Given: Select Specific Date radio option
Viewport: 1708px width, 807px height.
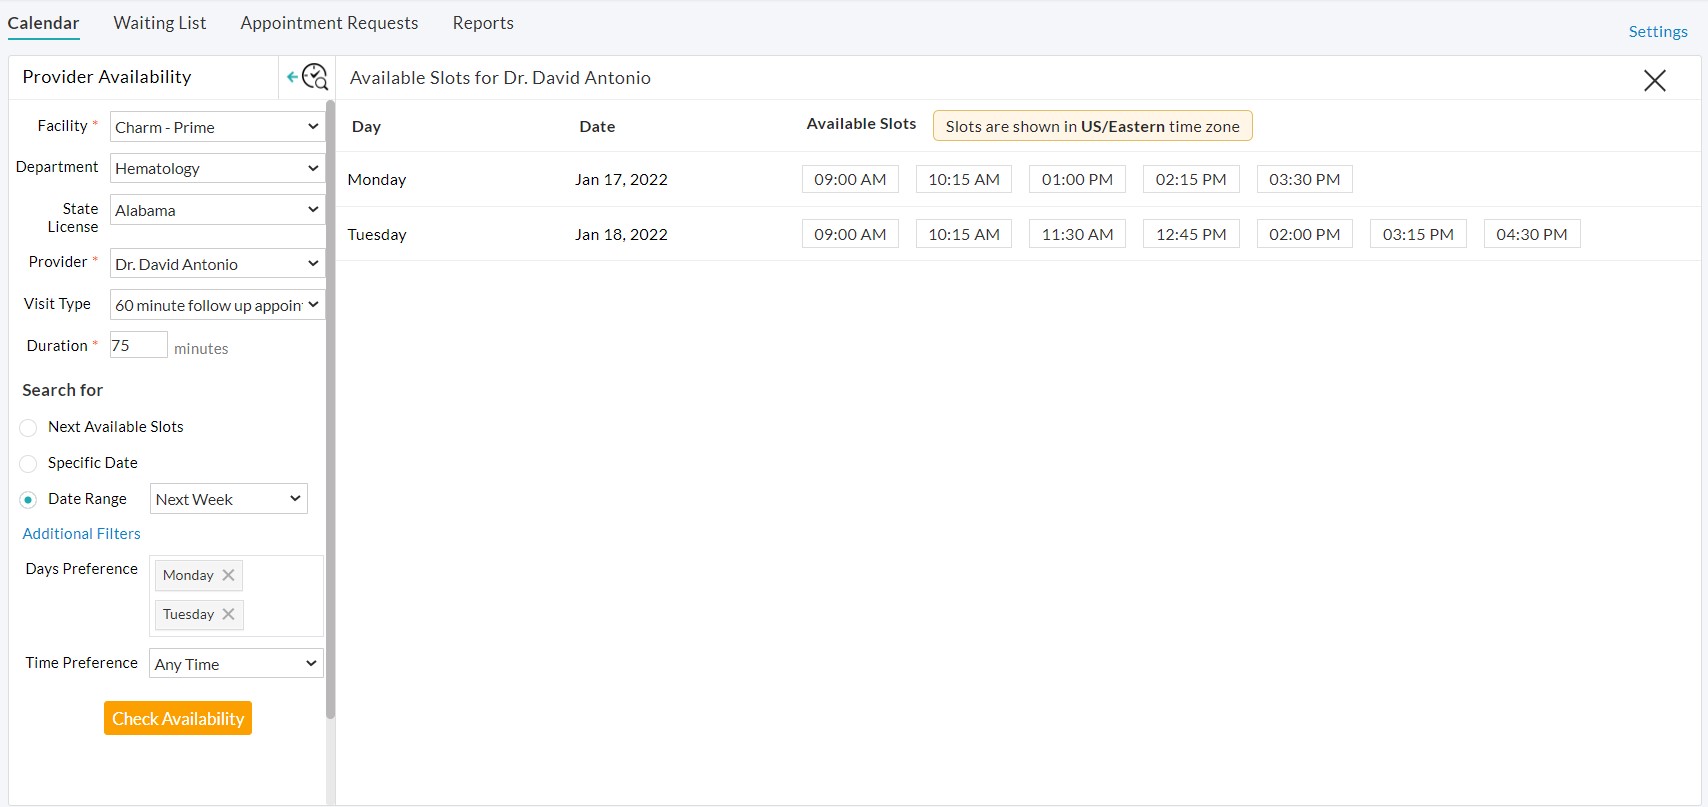Looking at the screenshot, I should pyautogui.click(x=29, y=464).
